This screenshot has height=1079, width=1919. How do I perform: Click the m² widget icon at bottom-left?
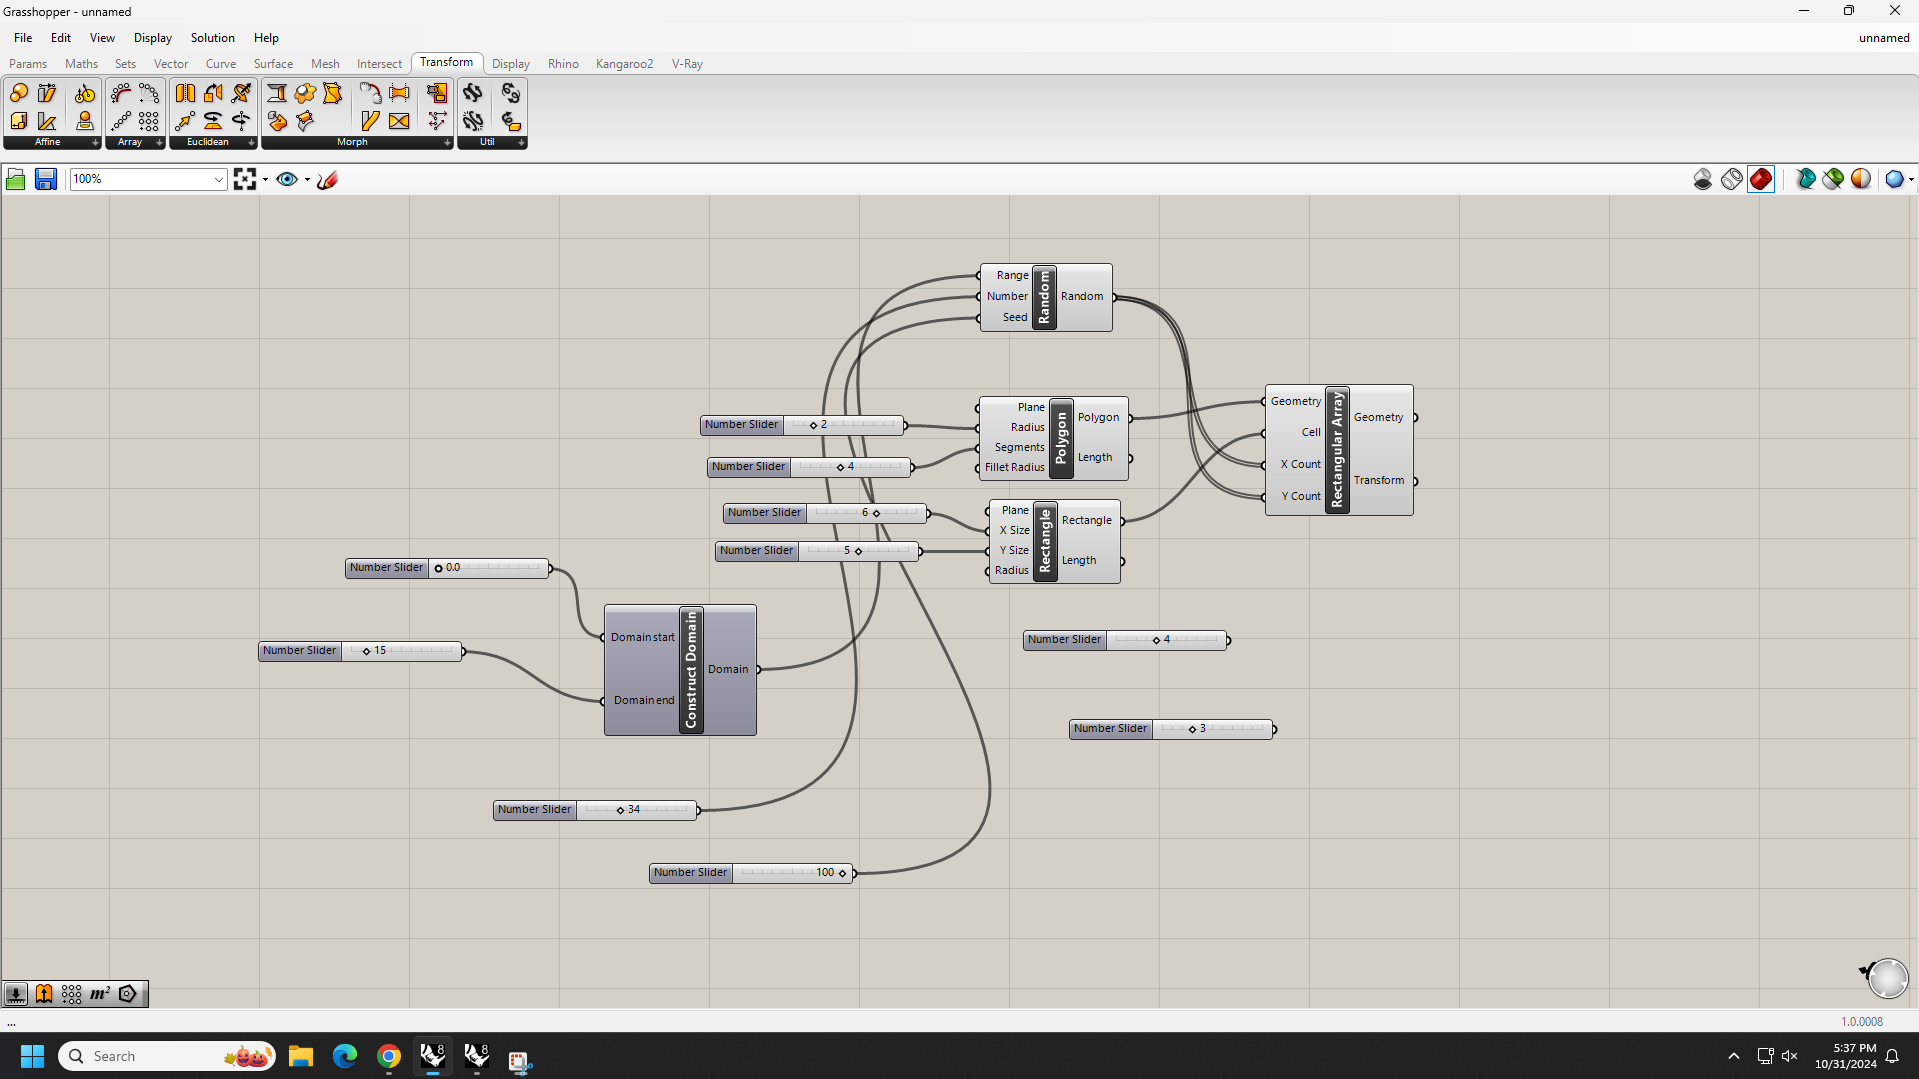click(100, 993)
